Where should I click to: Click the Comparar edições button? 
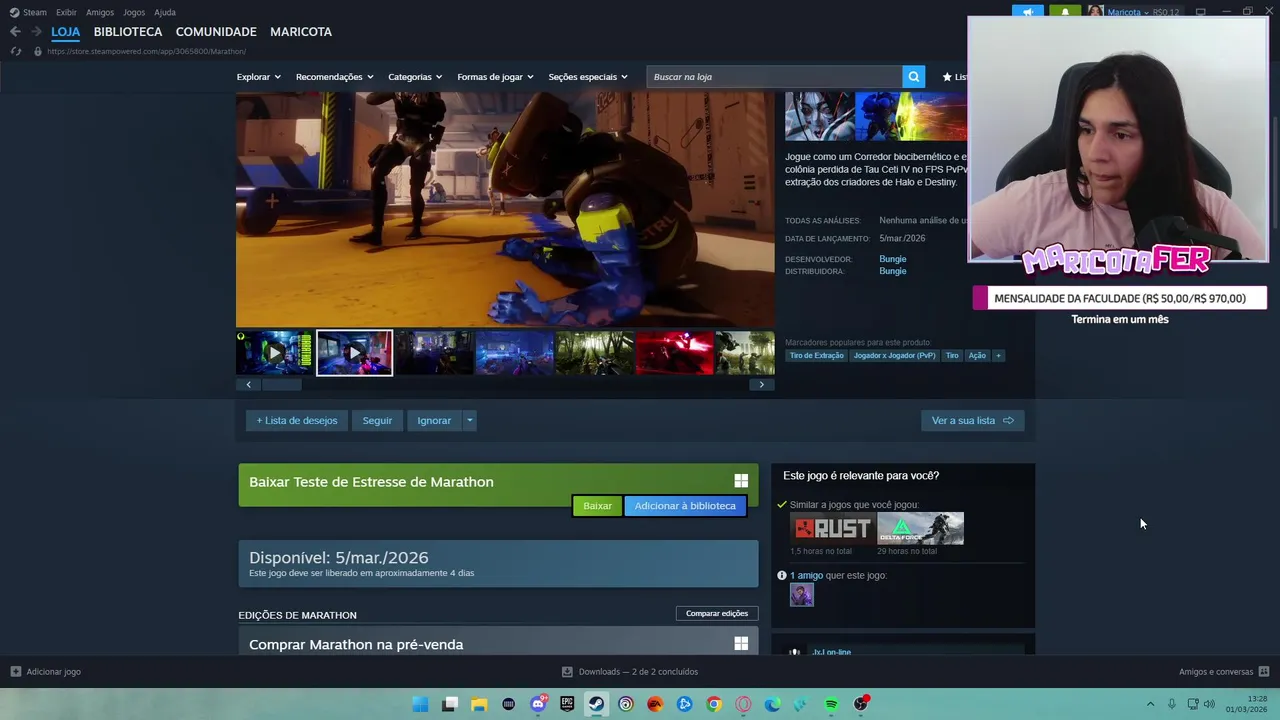coord(717,613)
